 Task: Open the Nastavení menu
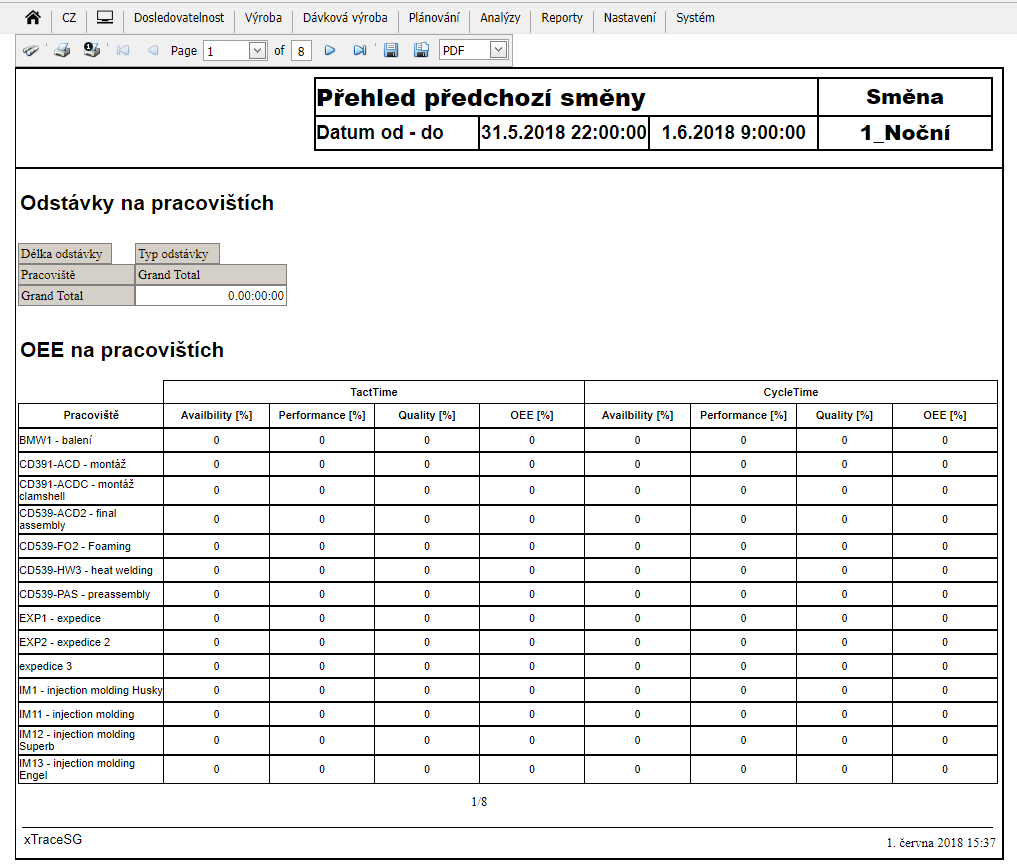pos(630,18)
